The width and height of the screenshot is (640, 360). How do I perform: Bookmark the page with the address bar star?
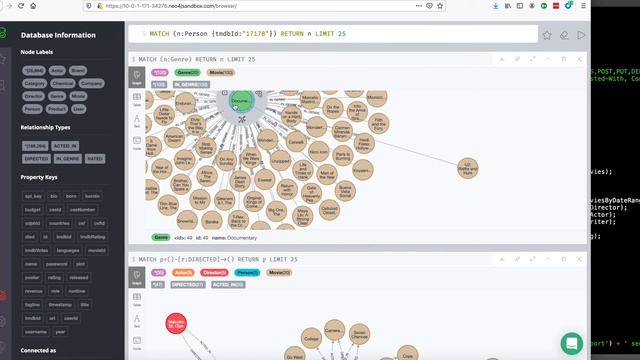coord(440,6)
